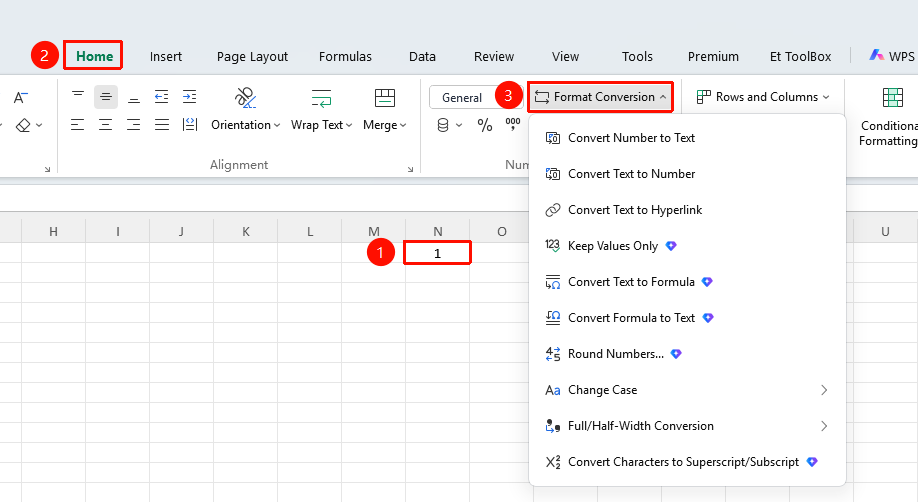This screenshot has width=918, height=502.
Task: Select column header M
Action: coord(374,231)
